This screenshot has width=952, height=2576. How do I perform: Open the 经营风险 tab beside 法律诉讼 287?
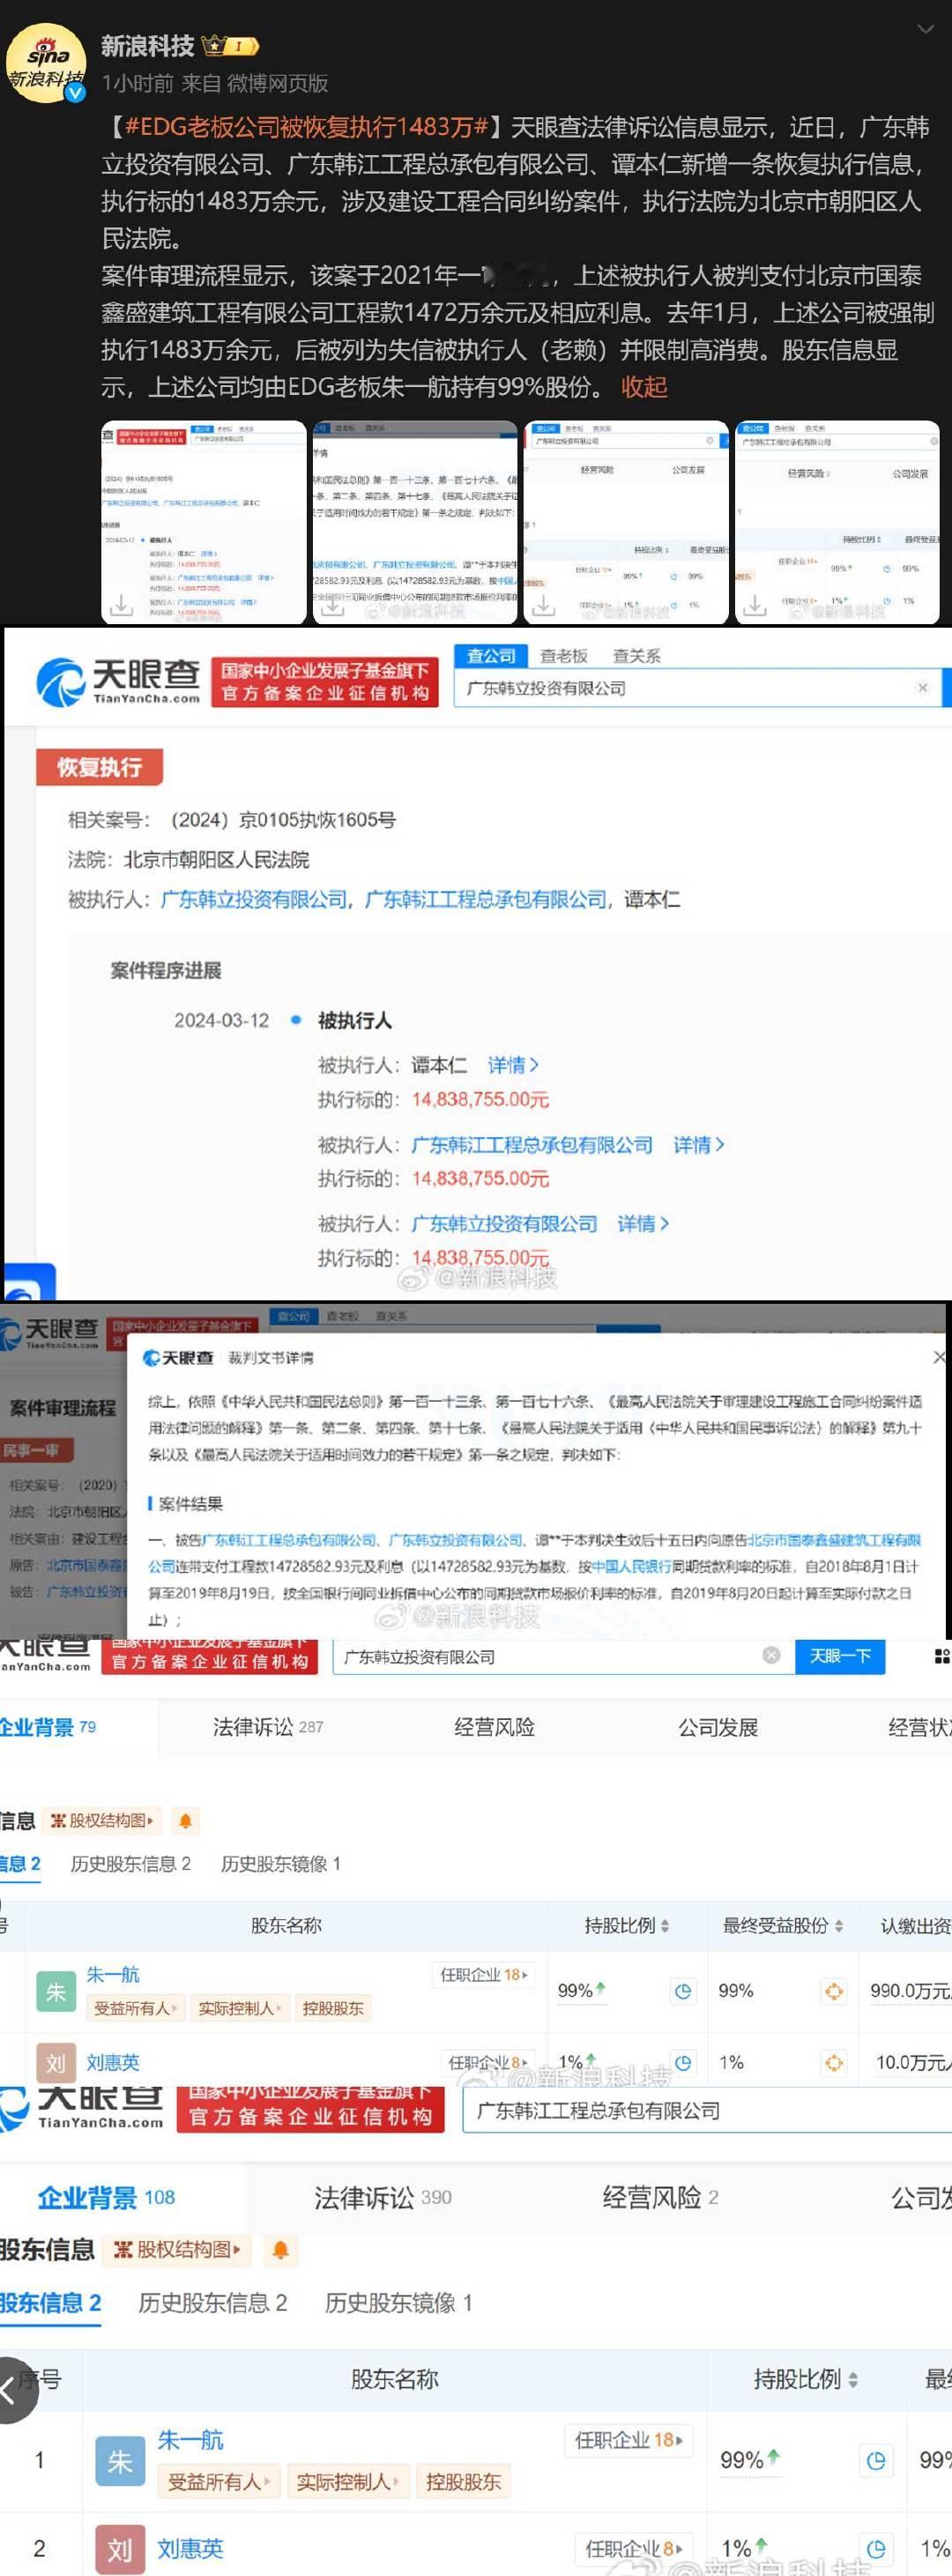(x=494, y=1727)
